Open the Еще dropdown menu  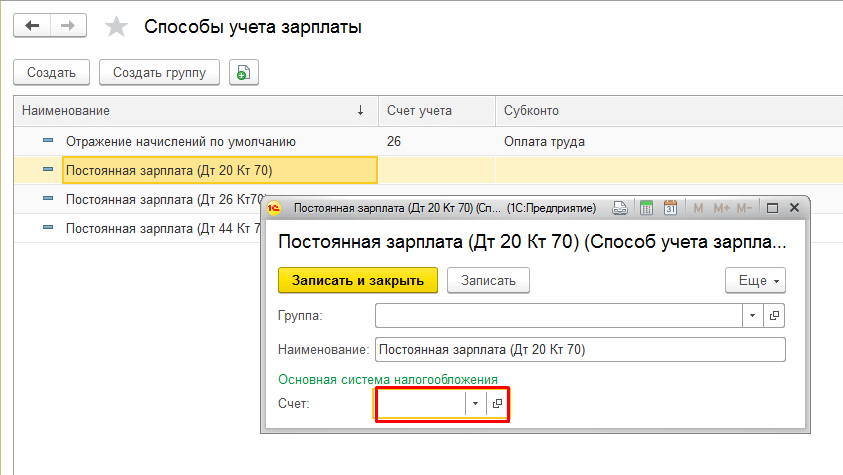tap(755, 280)
